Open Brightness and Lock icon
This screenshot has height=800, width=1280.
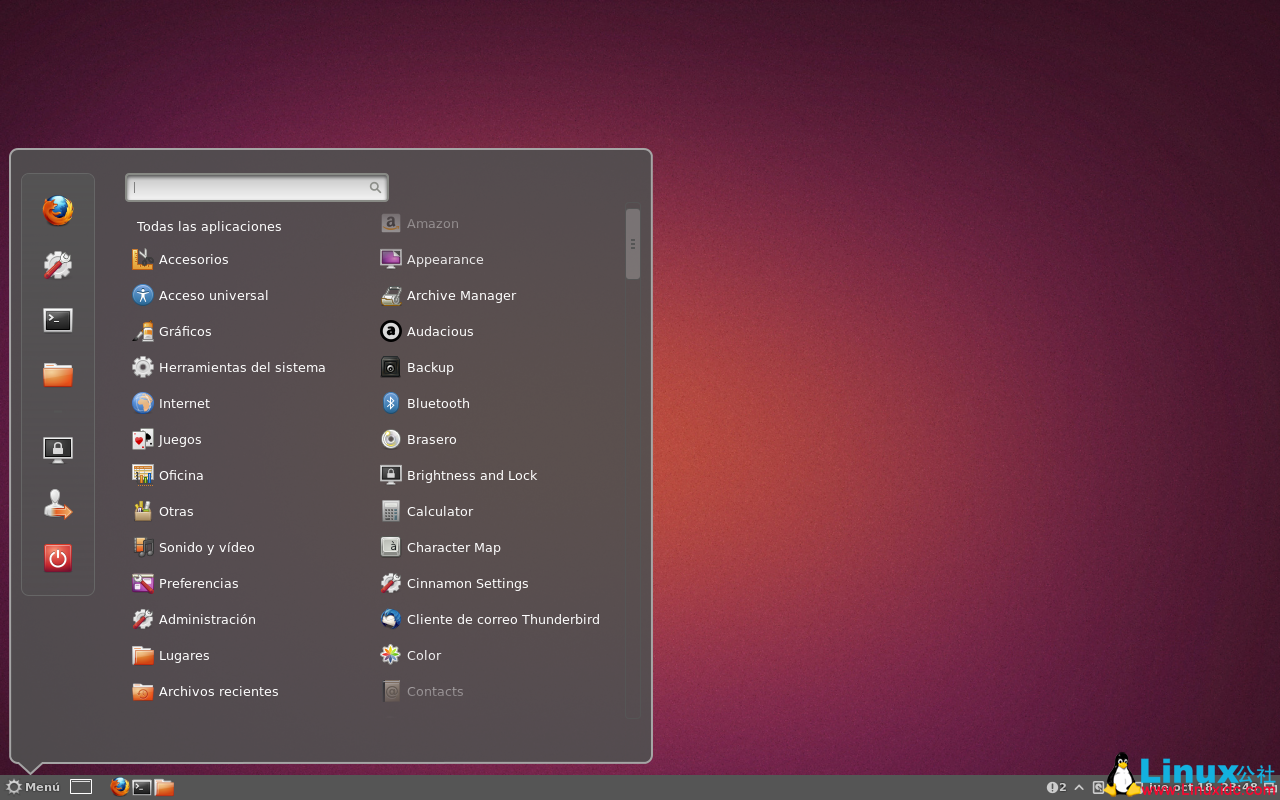[391, 475]
